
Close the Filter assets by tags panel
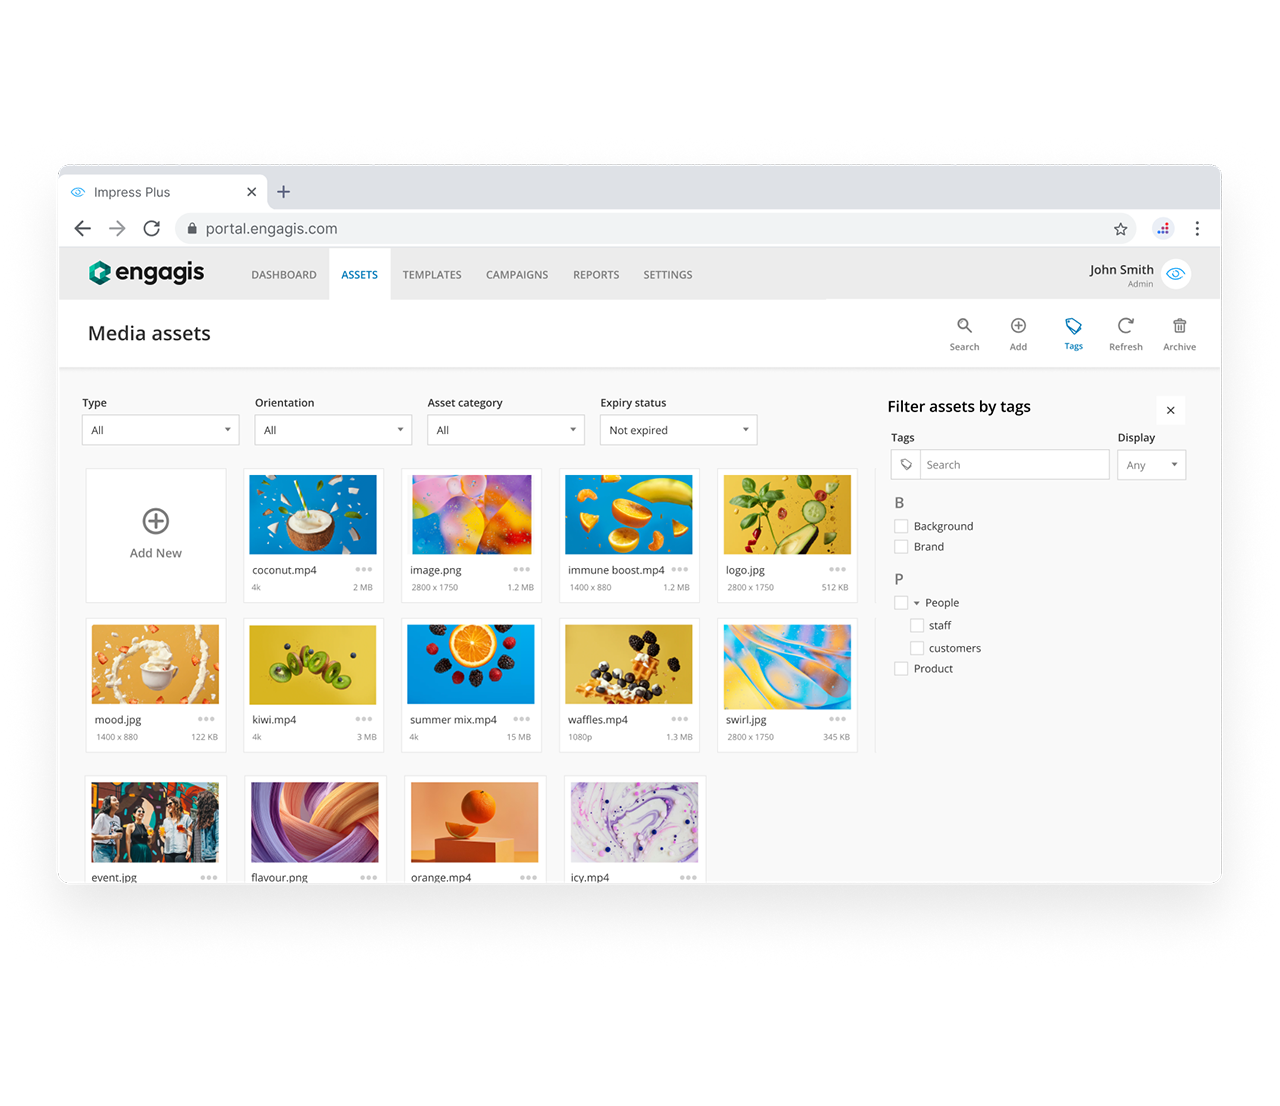tap(1170, 410)
